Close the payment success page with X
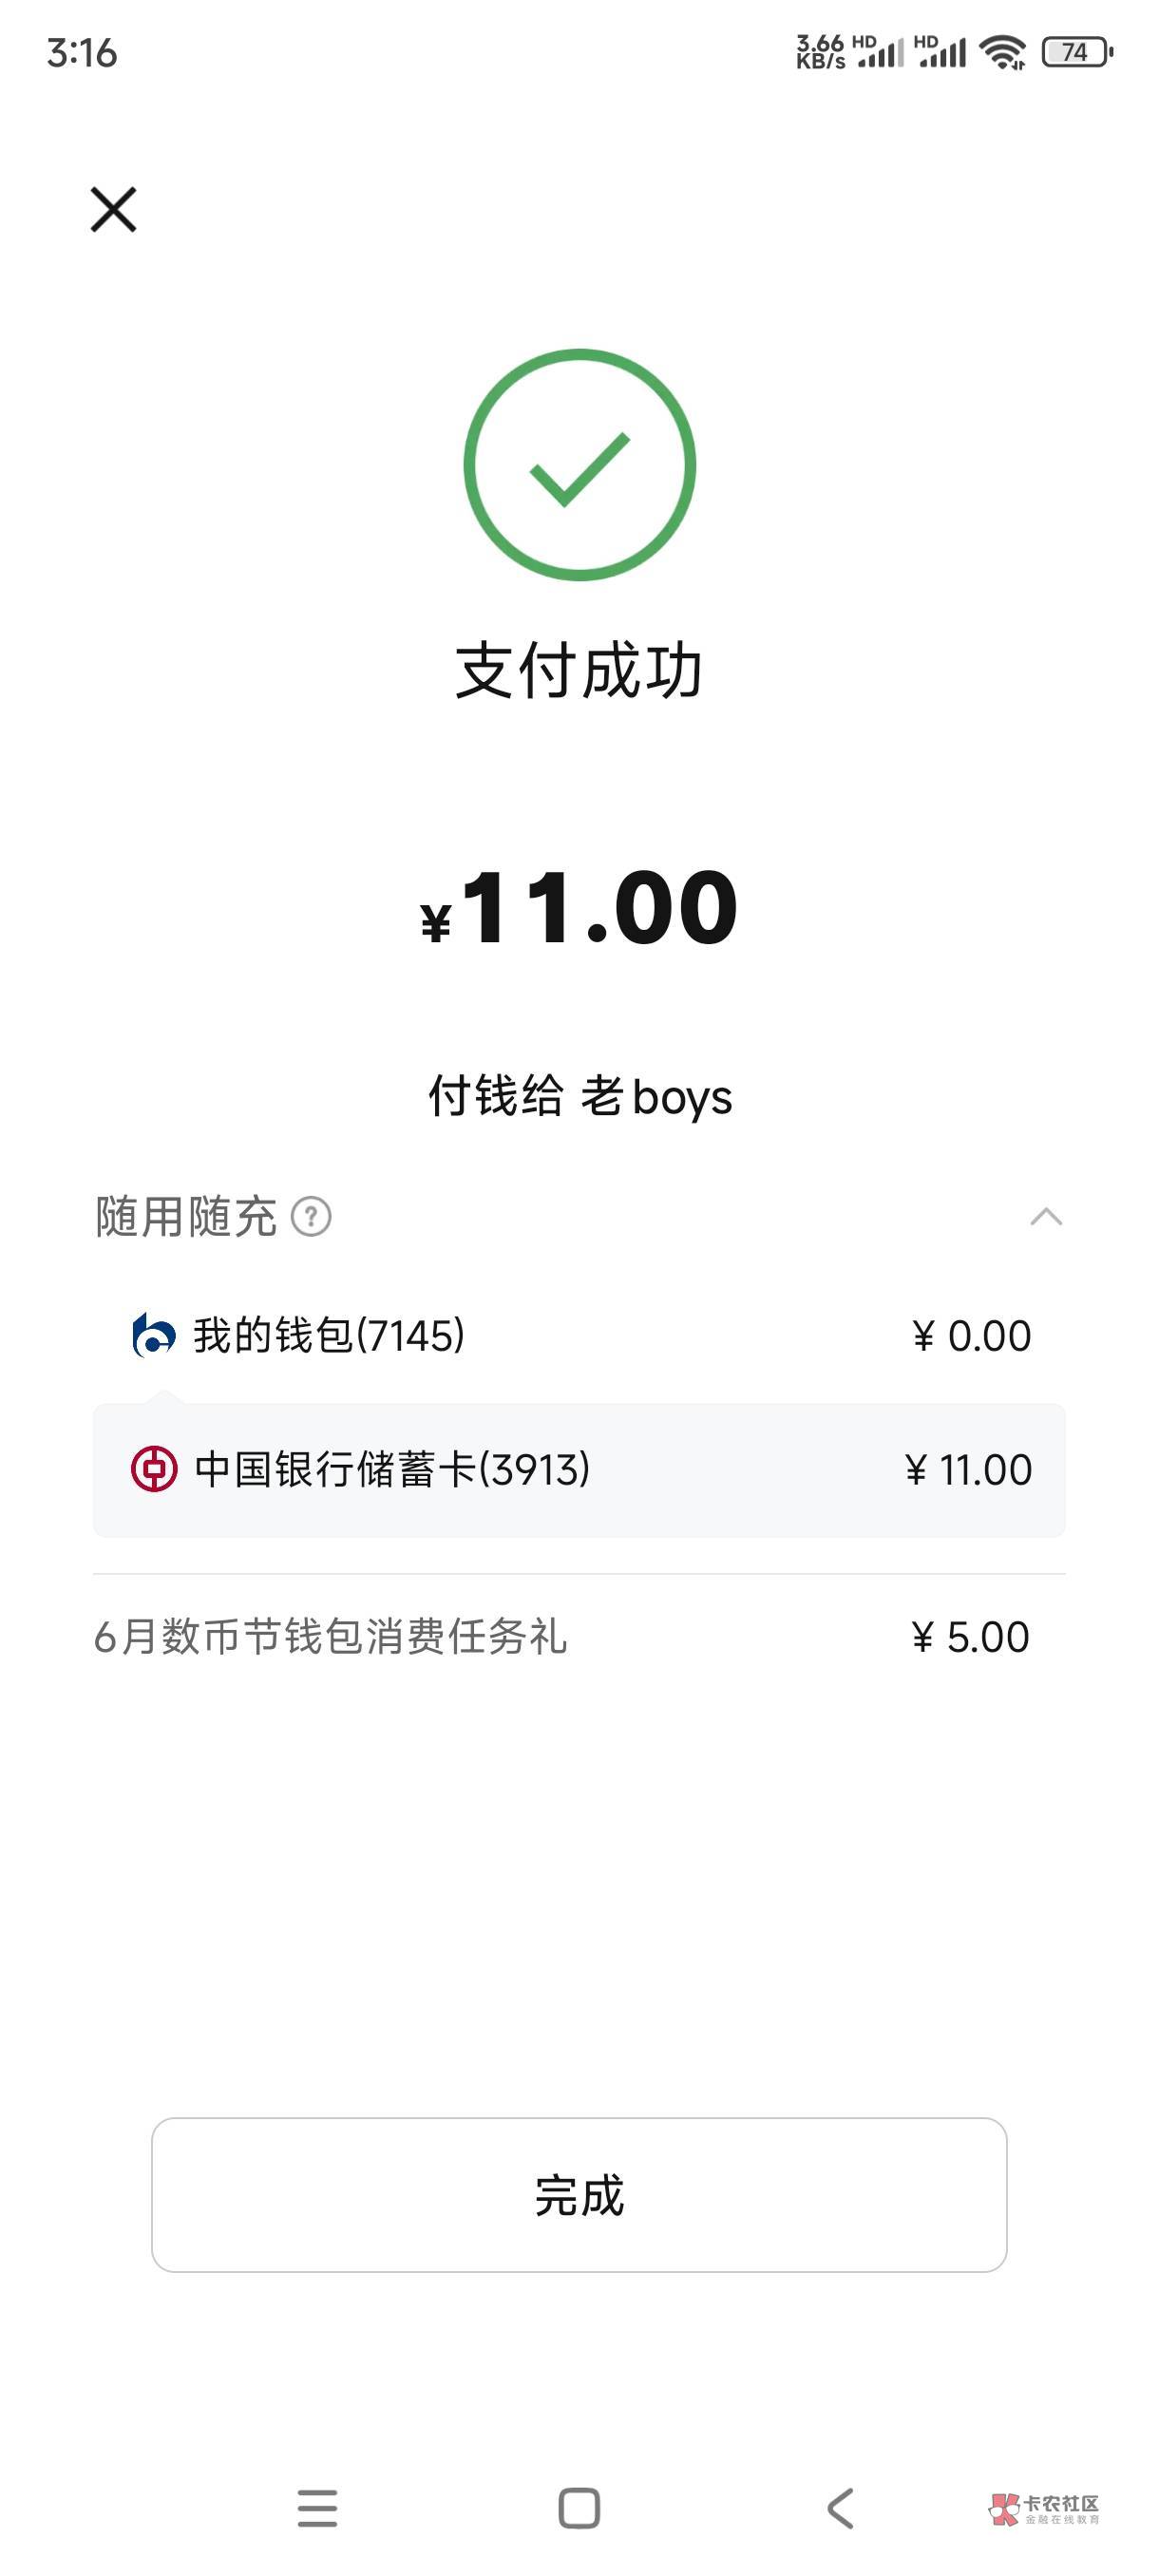This screenshot has height=2576, width=1159. [x=113, y=209]
